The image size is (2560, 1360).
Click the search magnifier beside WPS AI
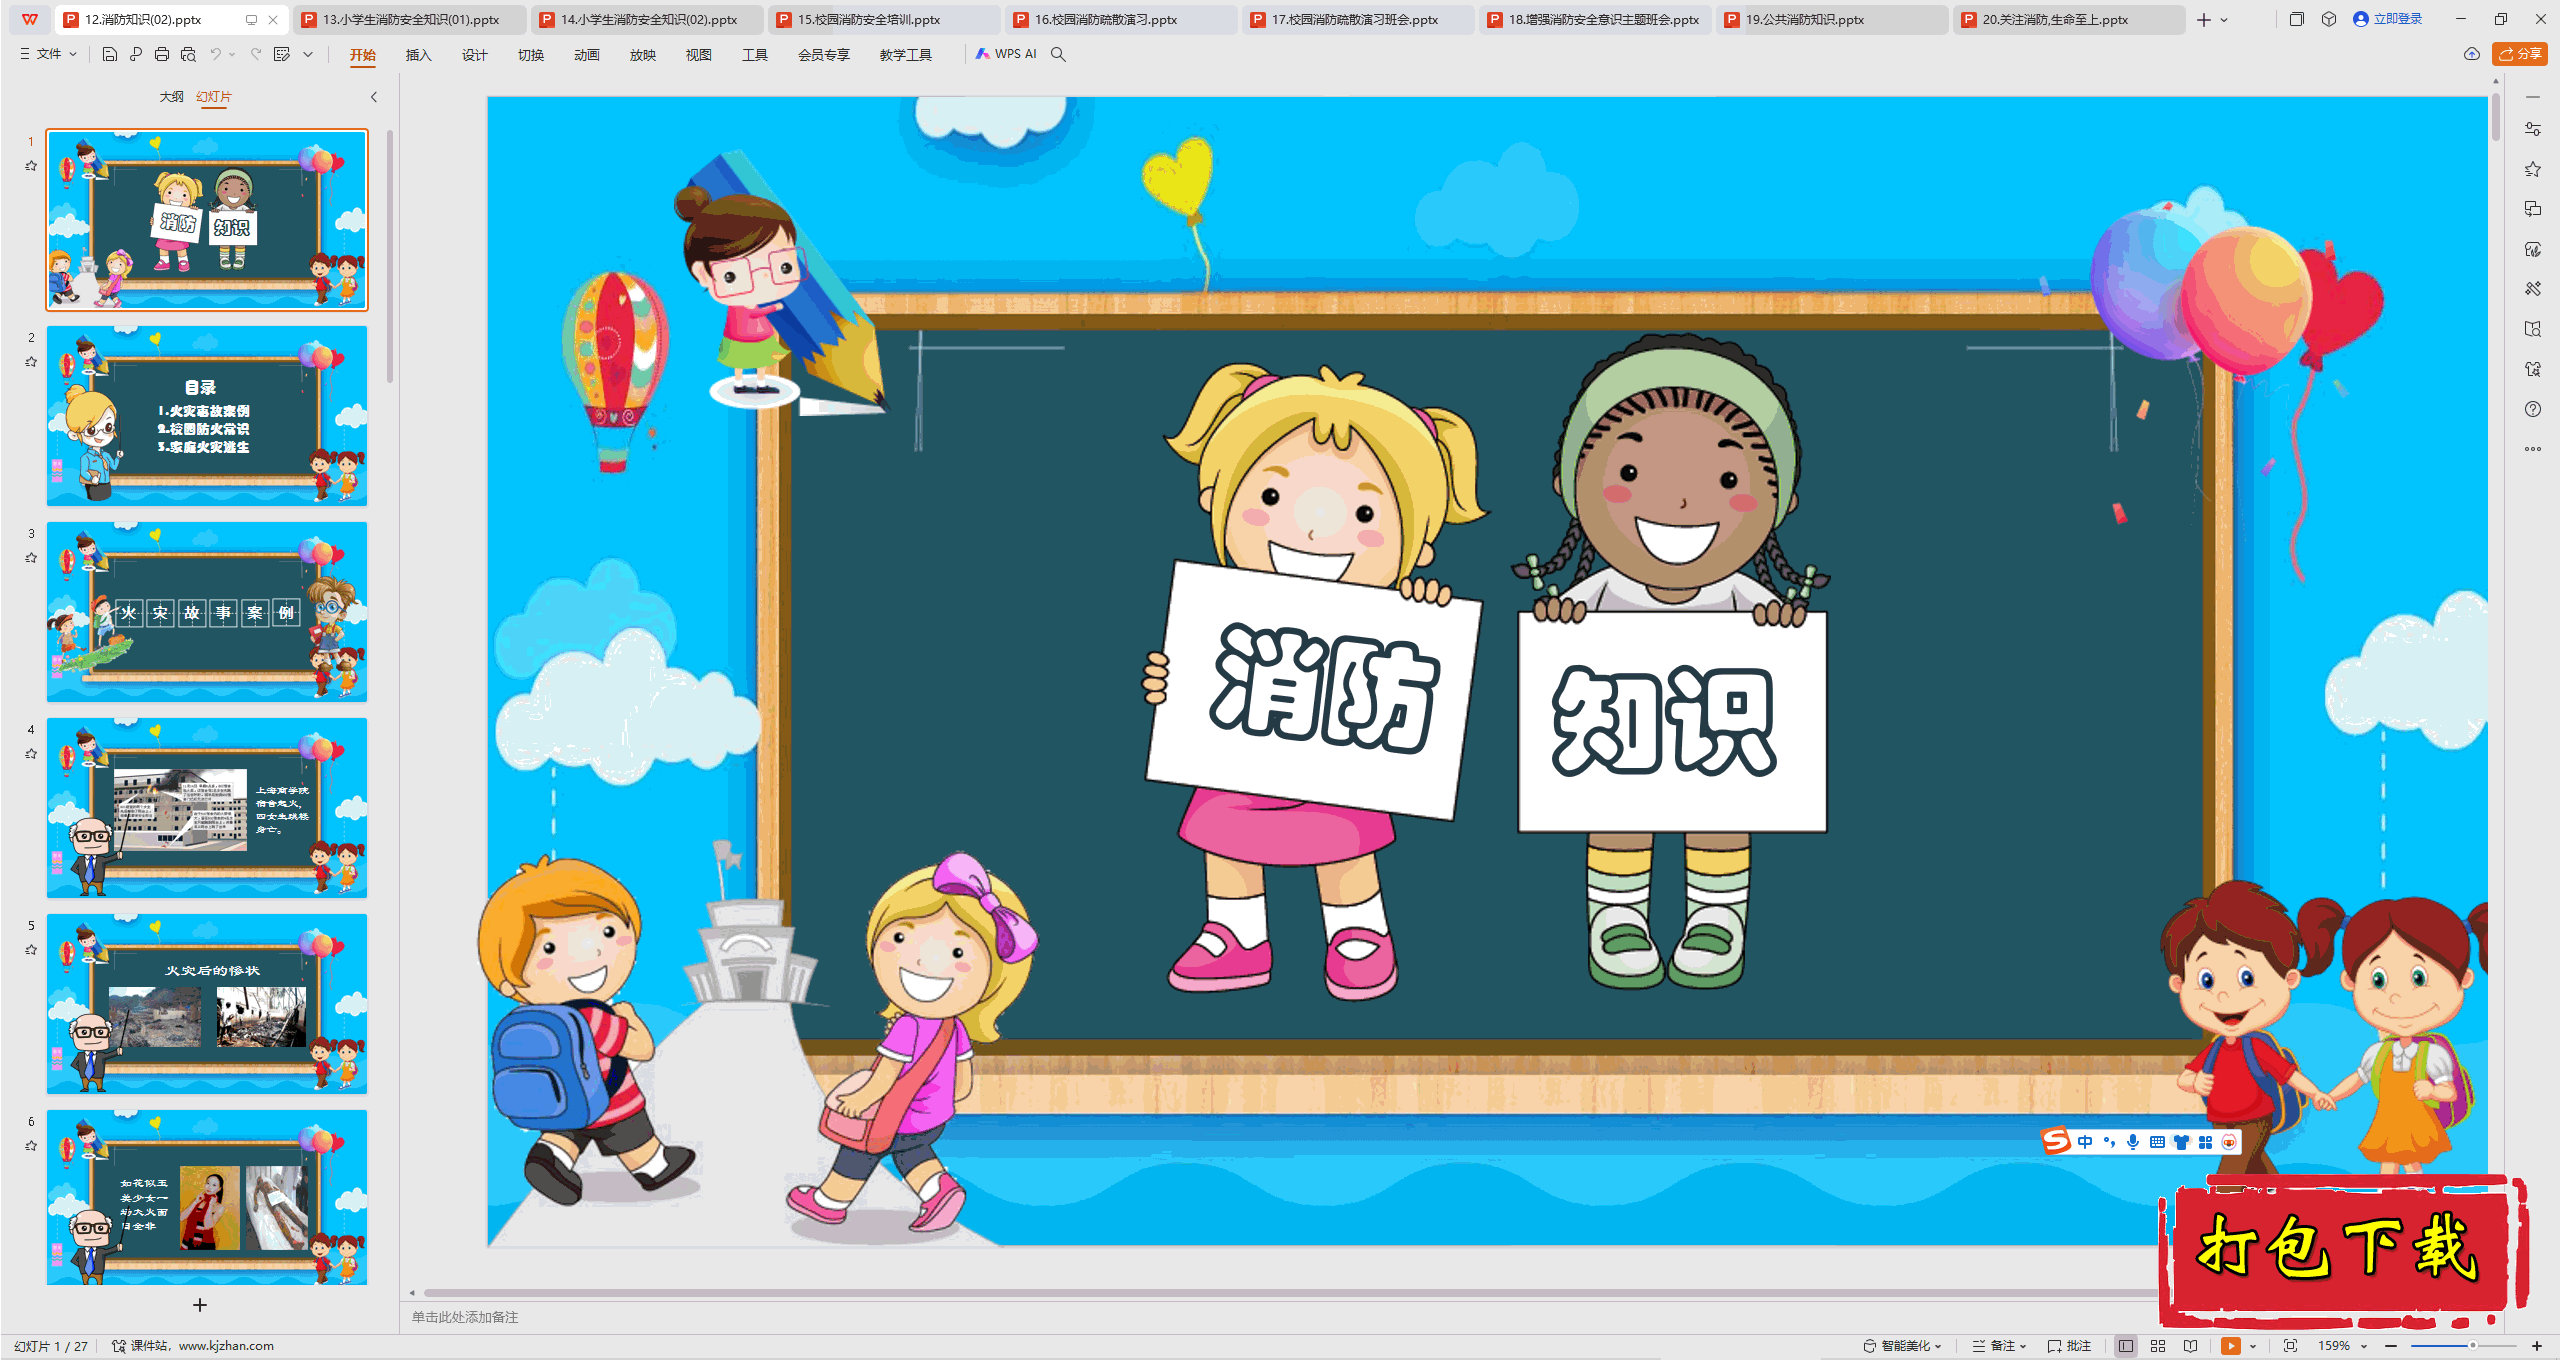pyautogui.click(x=1058, y=54)
